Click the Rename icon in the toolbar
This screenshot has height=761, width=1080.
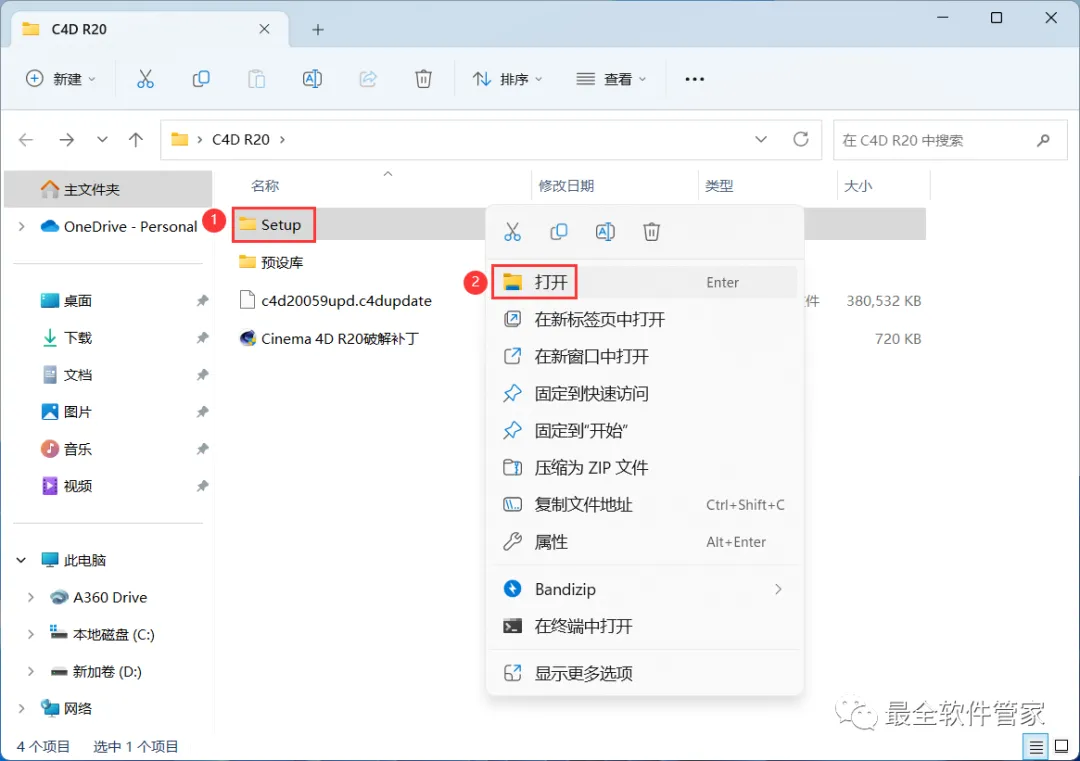pos(312,79)
